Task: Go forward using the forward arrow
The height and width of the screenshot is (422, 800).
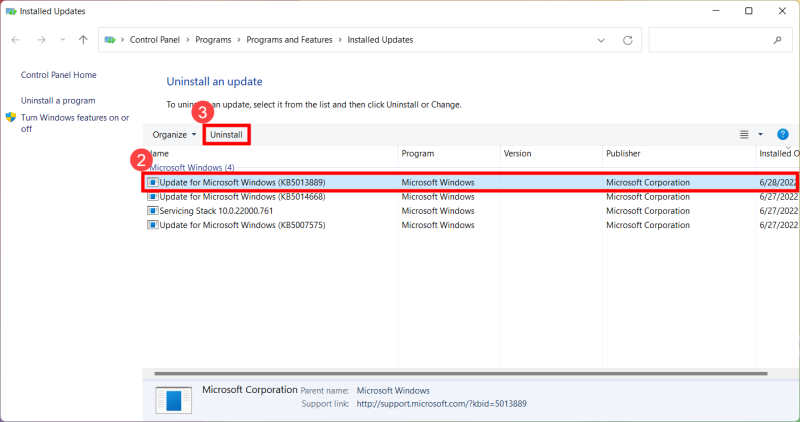Action: click(41, 40)
